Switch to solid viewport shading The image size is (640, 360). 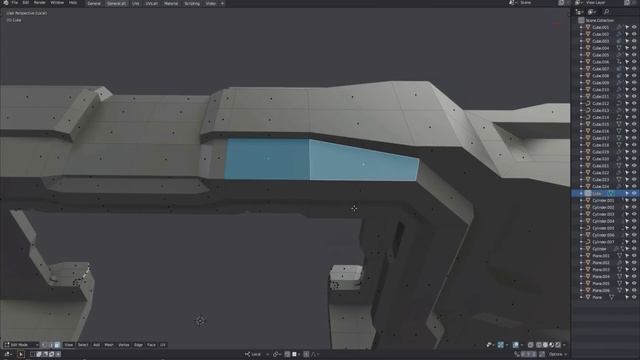[x=545, y=345]
